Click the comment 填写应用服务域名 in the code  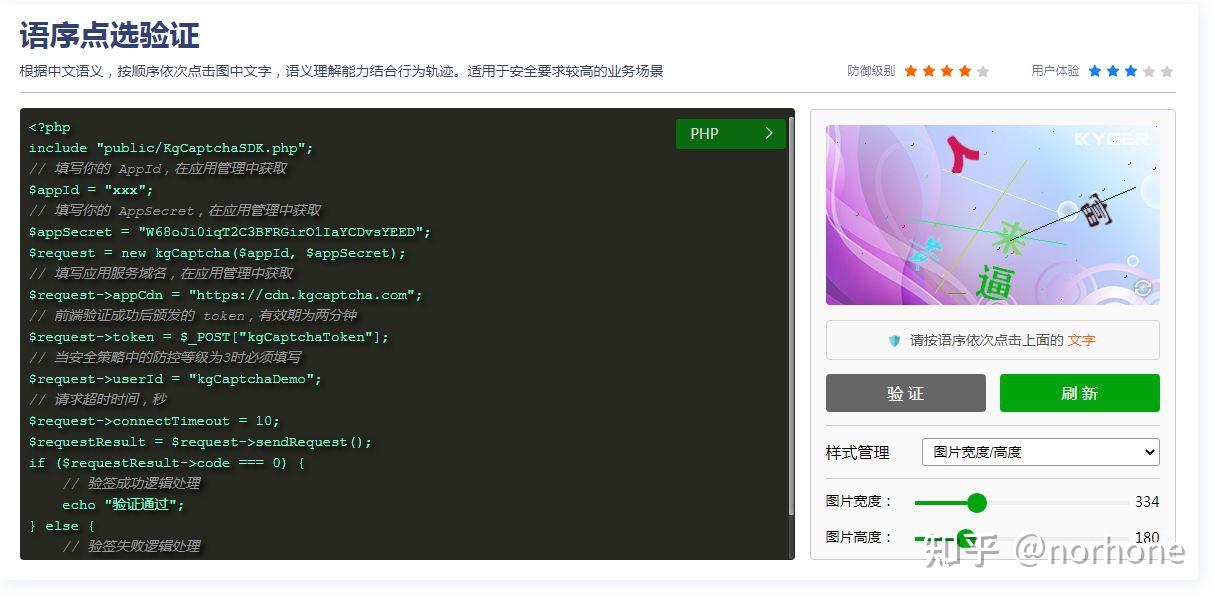pos(161,274)
